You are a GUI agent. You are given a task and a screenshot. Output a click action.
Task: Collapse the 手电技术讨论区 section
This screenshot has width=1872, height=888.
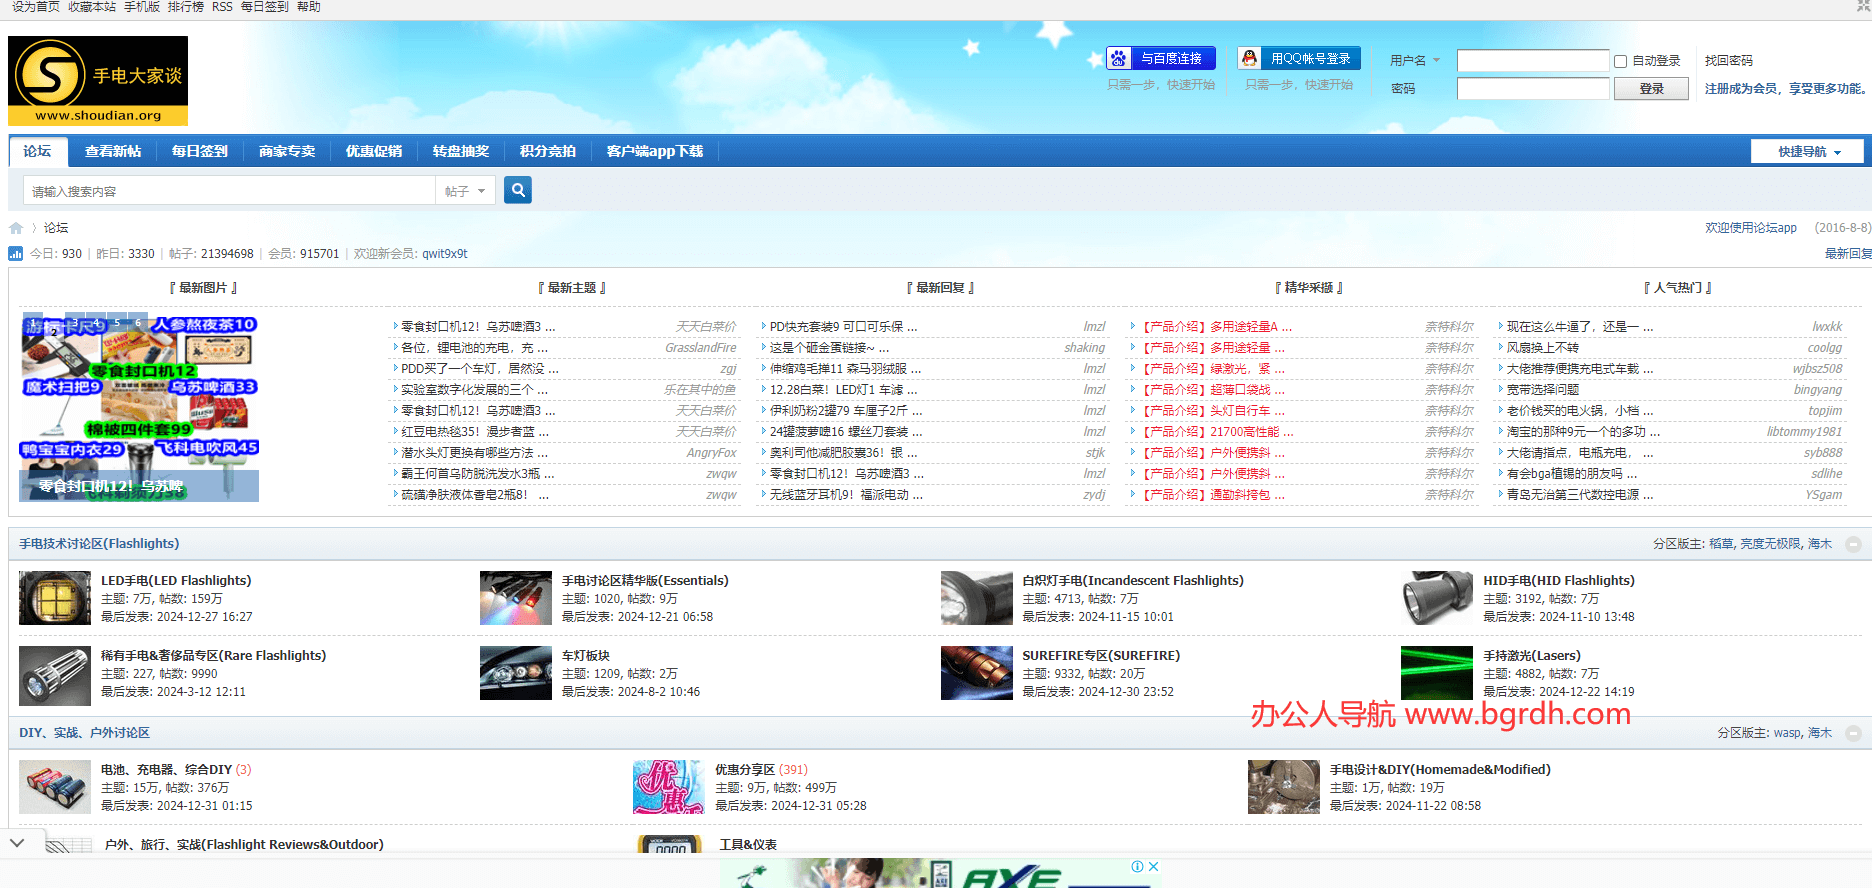[x=1853, y=544]
